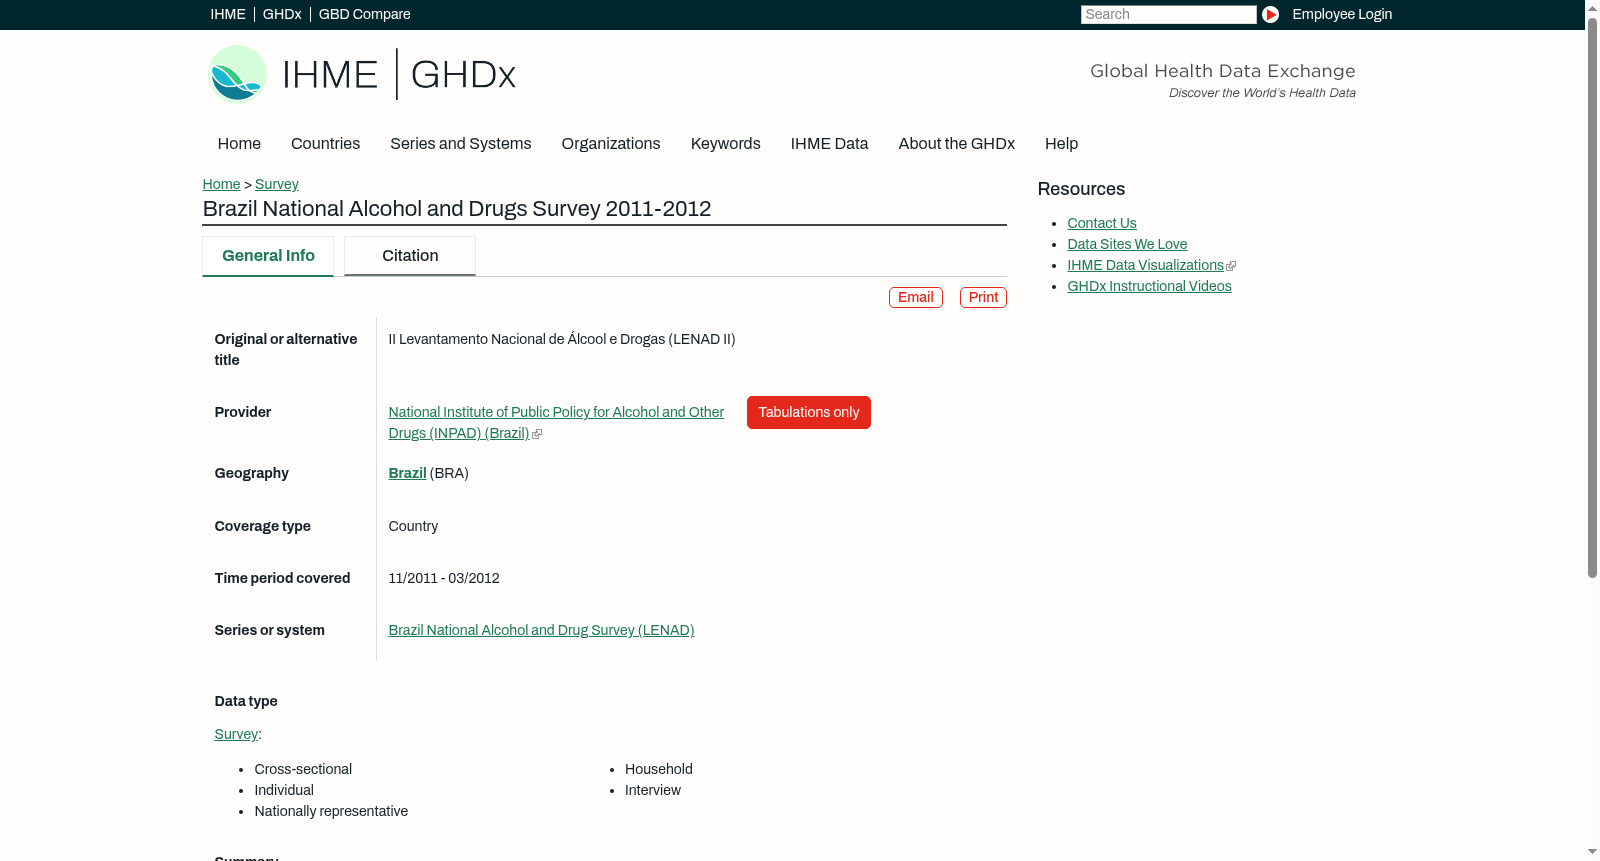Open the Keywords menu
Image resolution: width=1600 pixels, height=861 pixels.
pyautogui.click(x=725, y=143)
